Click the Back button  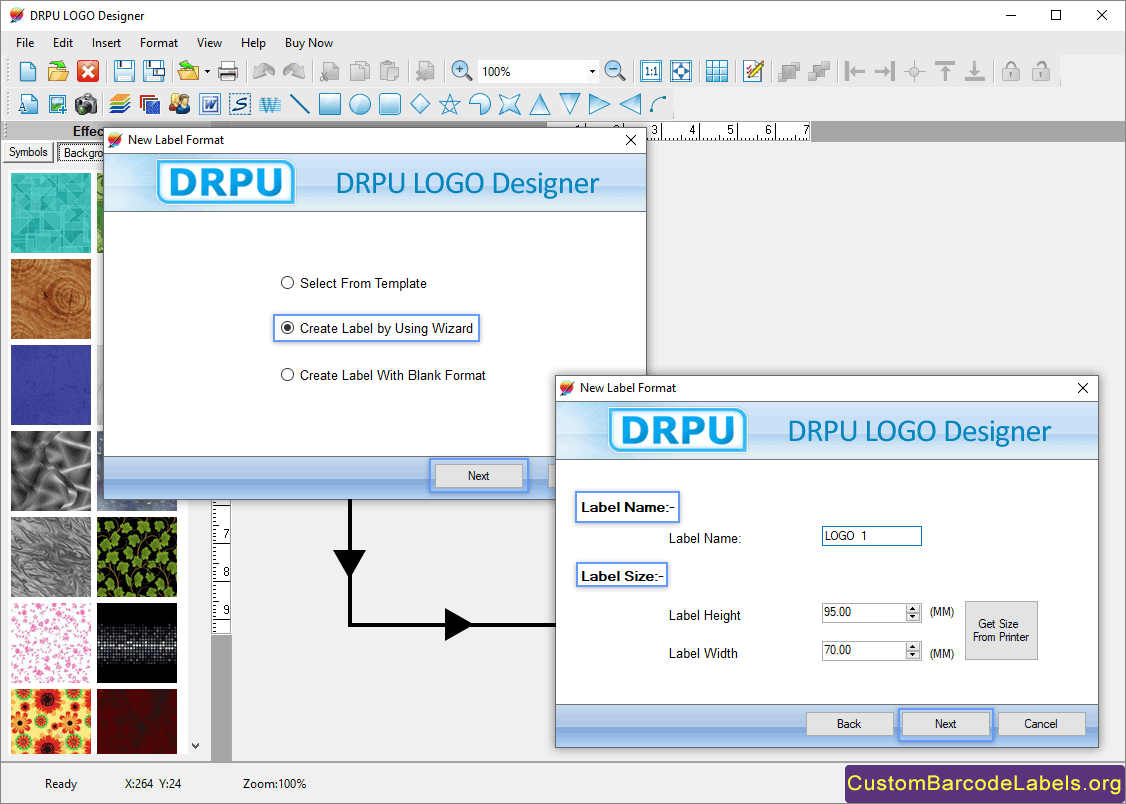pyautogui.click(x=849, y=724)
